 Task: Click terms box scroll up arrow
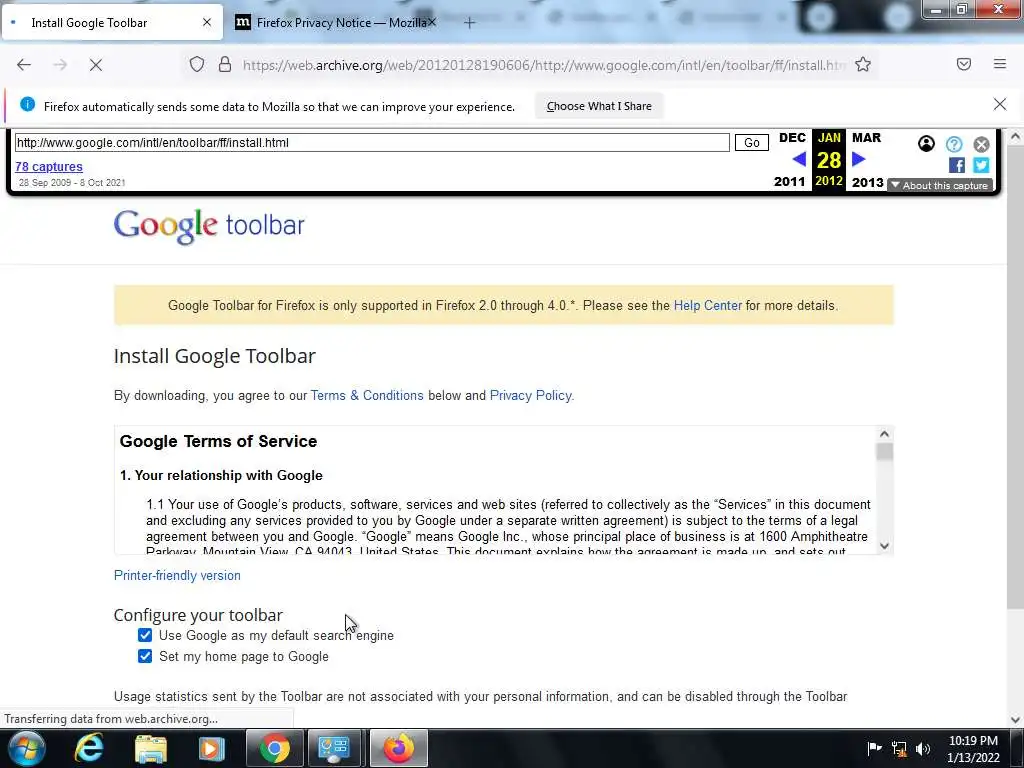pyautogui.click(x=884, y=434)
